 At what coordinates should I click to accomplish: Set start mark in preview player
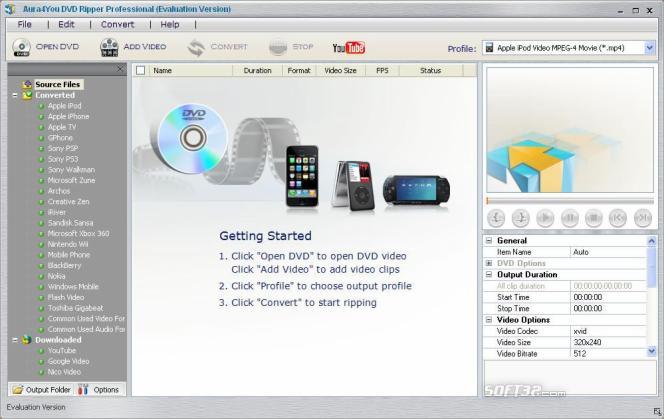tap(496, 218)
